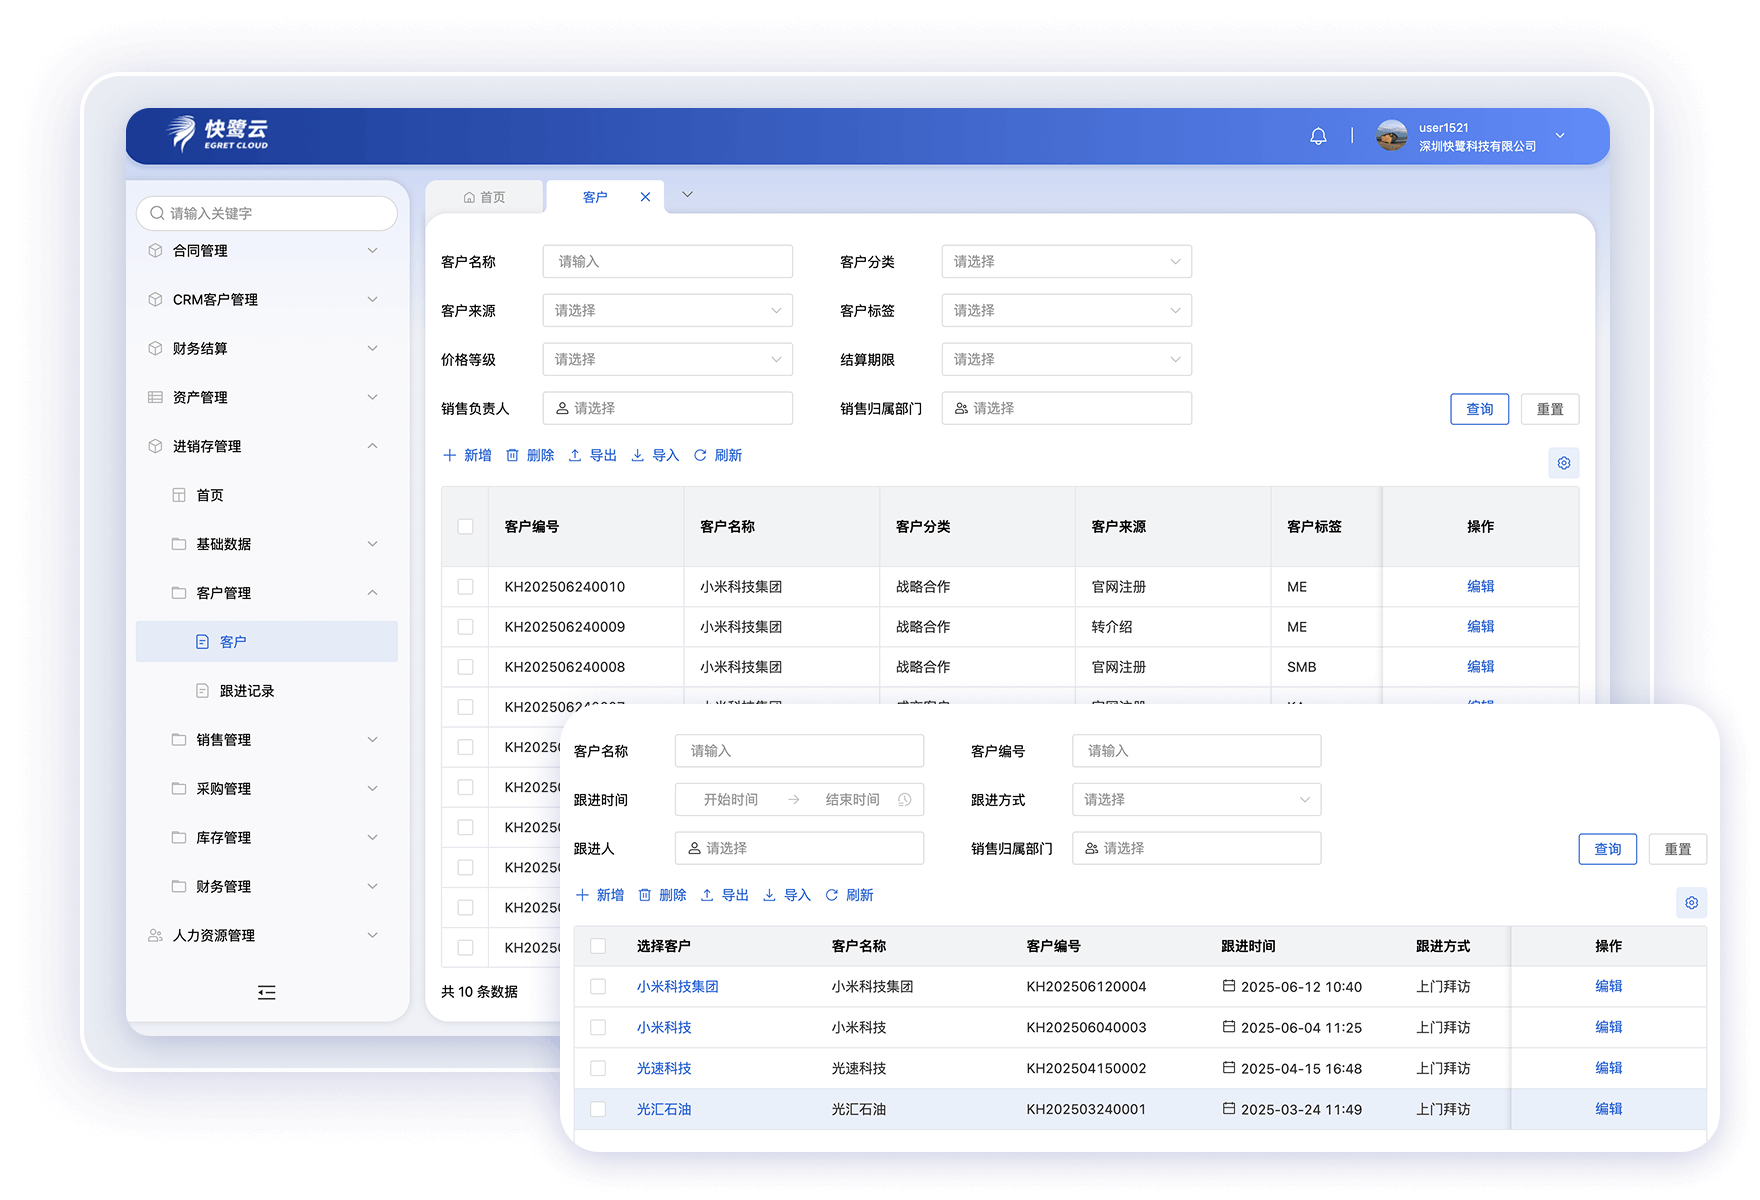
Task: Select all customers via header checkbox
Action: click(465, 527)
